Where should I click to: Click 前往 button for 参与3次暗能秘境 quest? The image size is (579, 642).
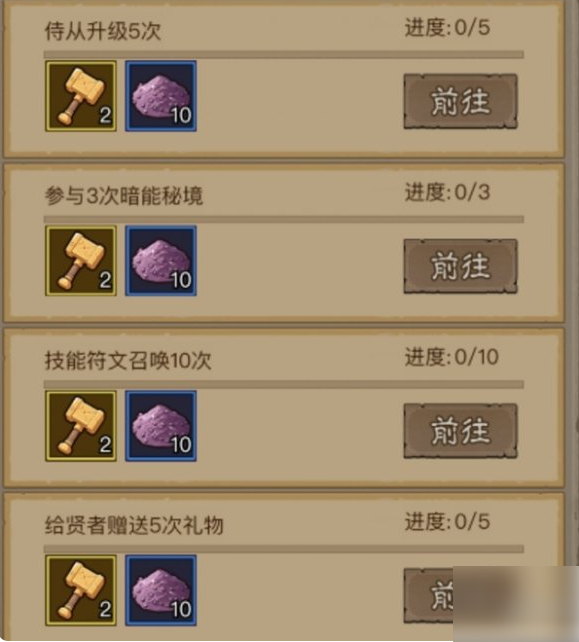[461, 267]
